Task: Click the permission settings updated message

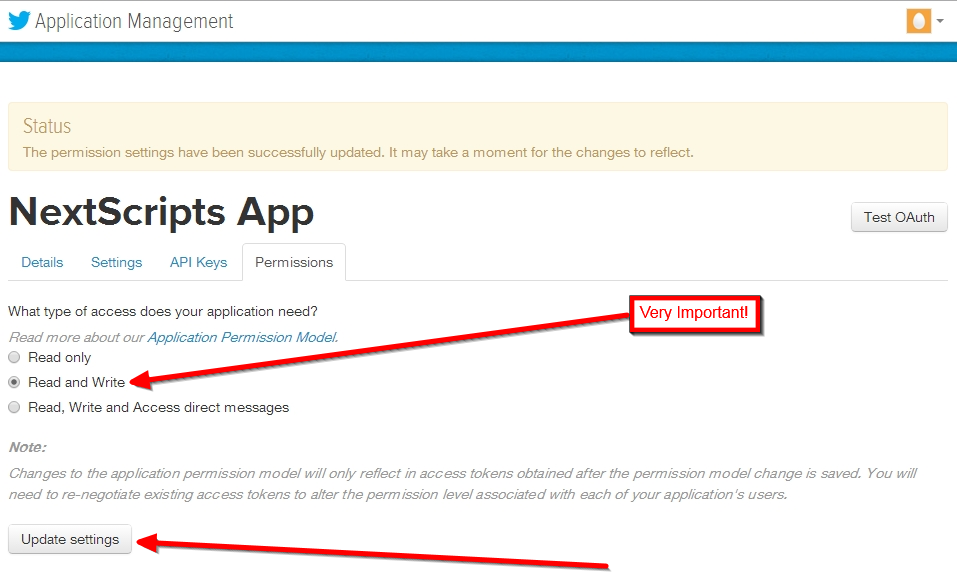Action: coord(358,153)
